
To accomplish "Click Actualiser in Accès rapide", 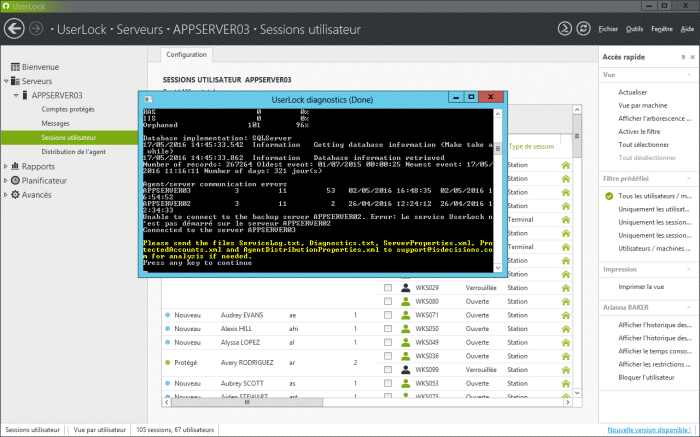I will [x=633, y=92].
